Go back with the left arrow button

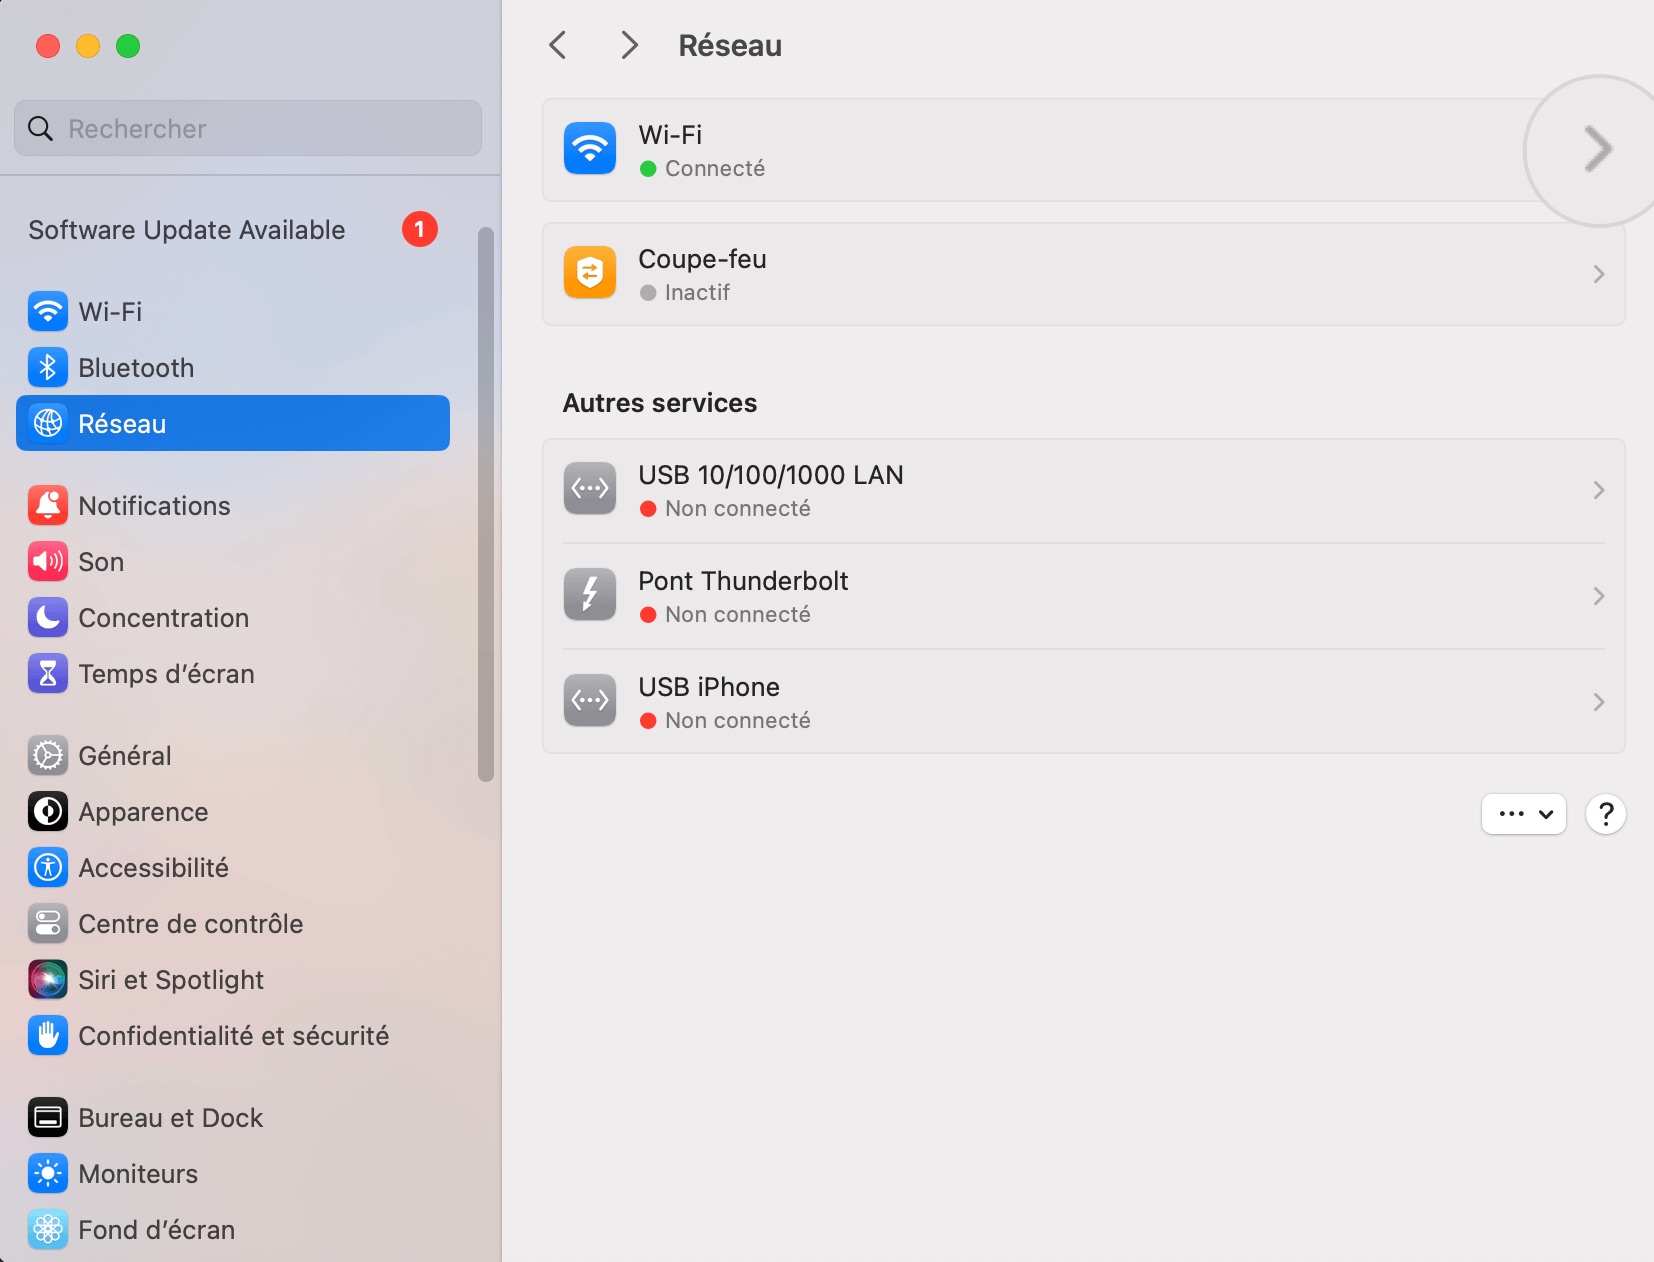(558, 45)
